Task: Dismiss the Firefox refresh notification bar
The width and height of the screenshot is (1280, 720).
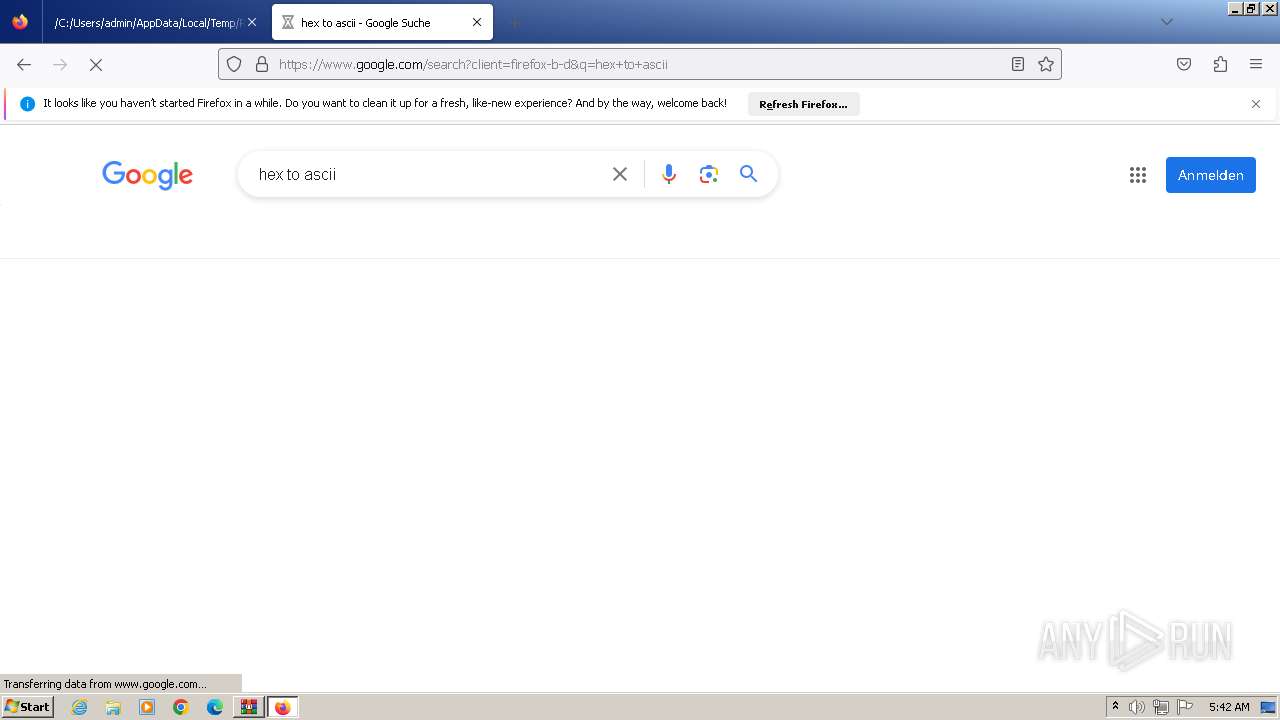Action: [x=1256, y=104]
